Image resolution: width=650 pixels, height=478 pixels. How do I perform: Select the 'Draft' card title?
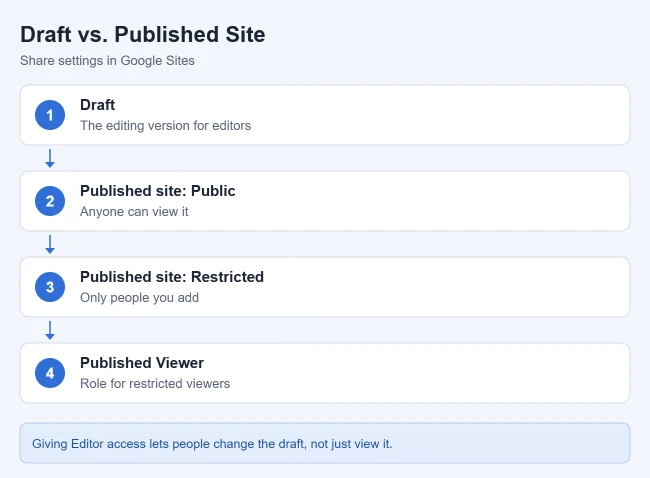[97, 105]
